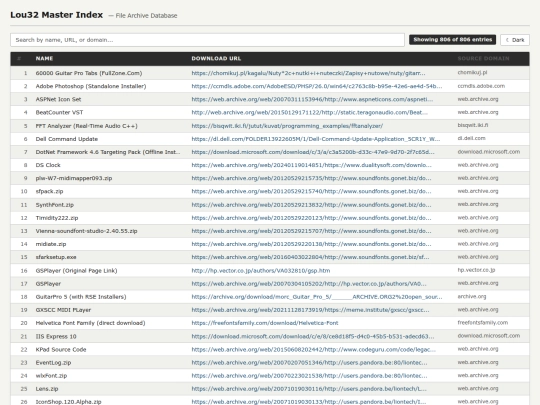This screenshot has width=540, height=405.
Task: Select the '60000 Guitar Pro Tabs (FullZone.Com)' name
Action: point(89,73)
